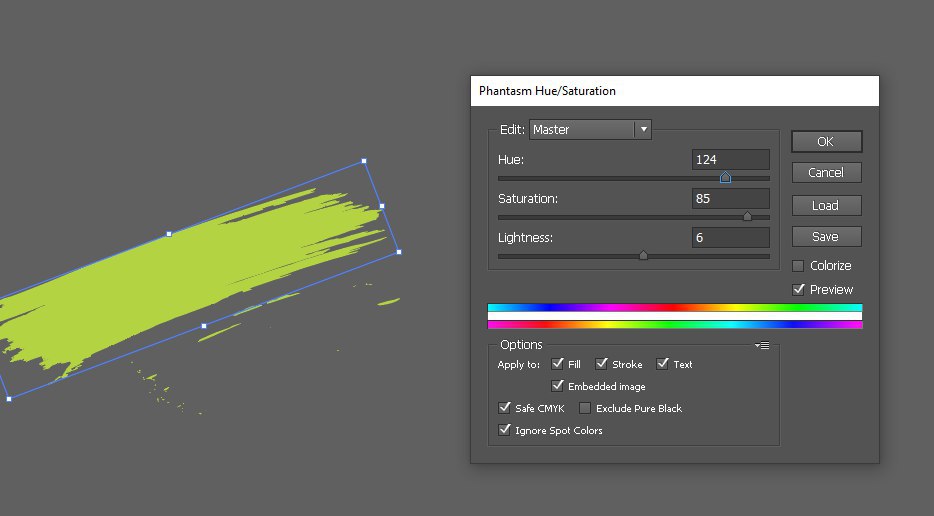
Task: Enable the Colorize checkbox
Action: coord(798,266)
